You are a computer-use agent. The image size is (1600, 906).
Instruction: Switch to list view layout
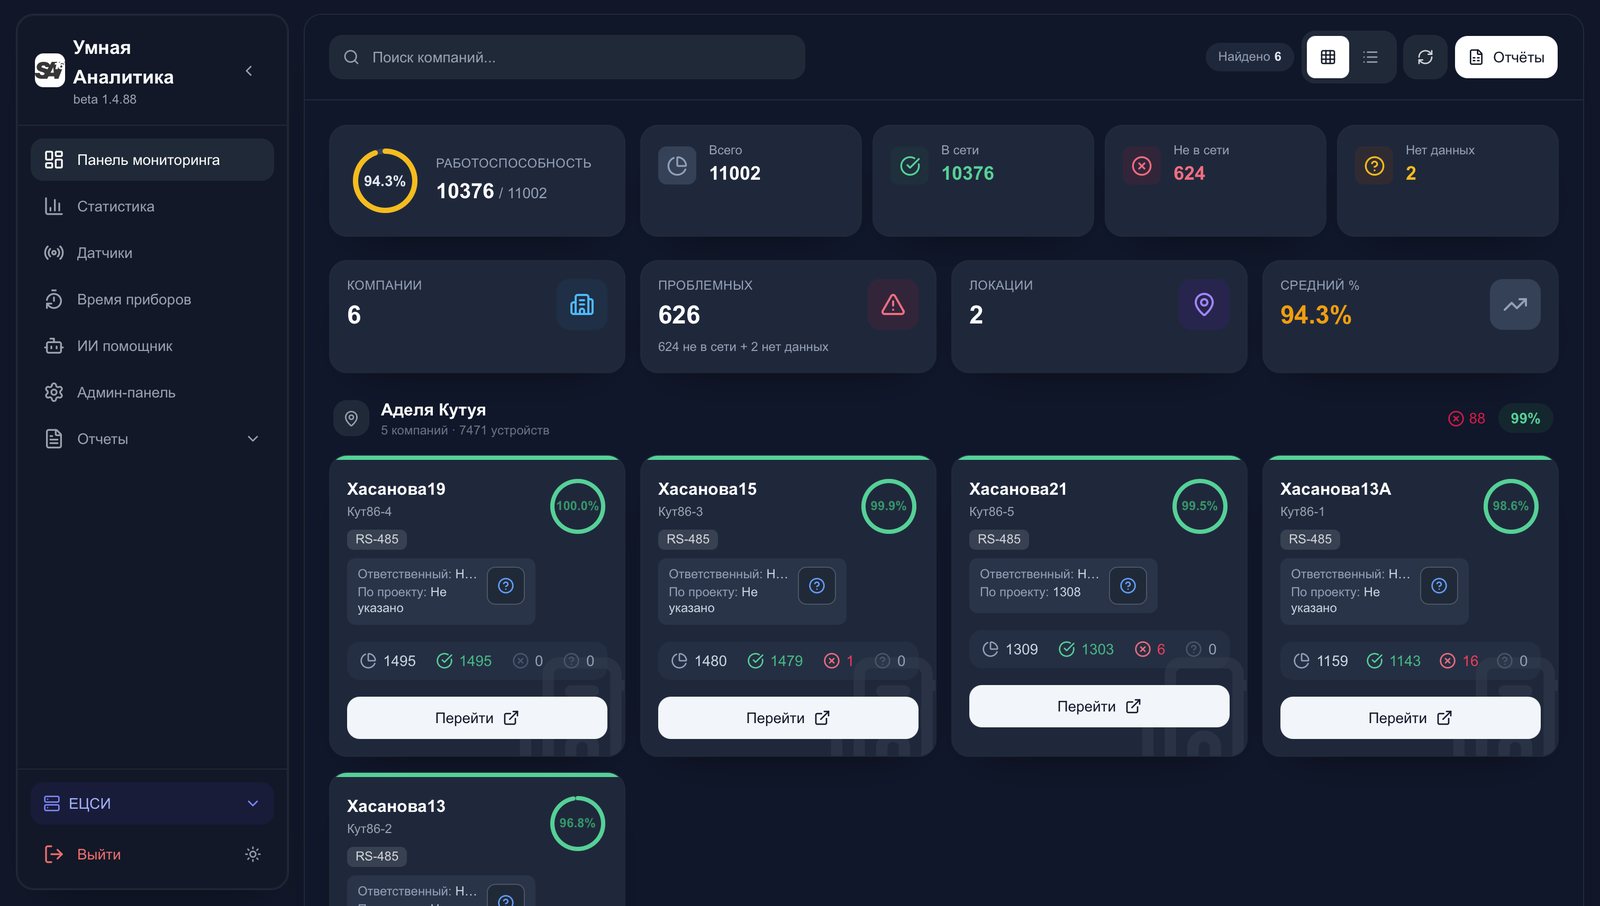click(1371, 57)
